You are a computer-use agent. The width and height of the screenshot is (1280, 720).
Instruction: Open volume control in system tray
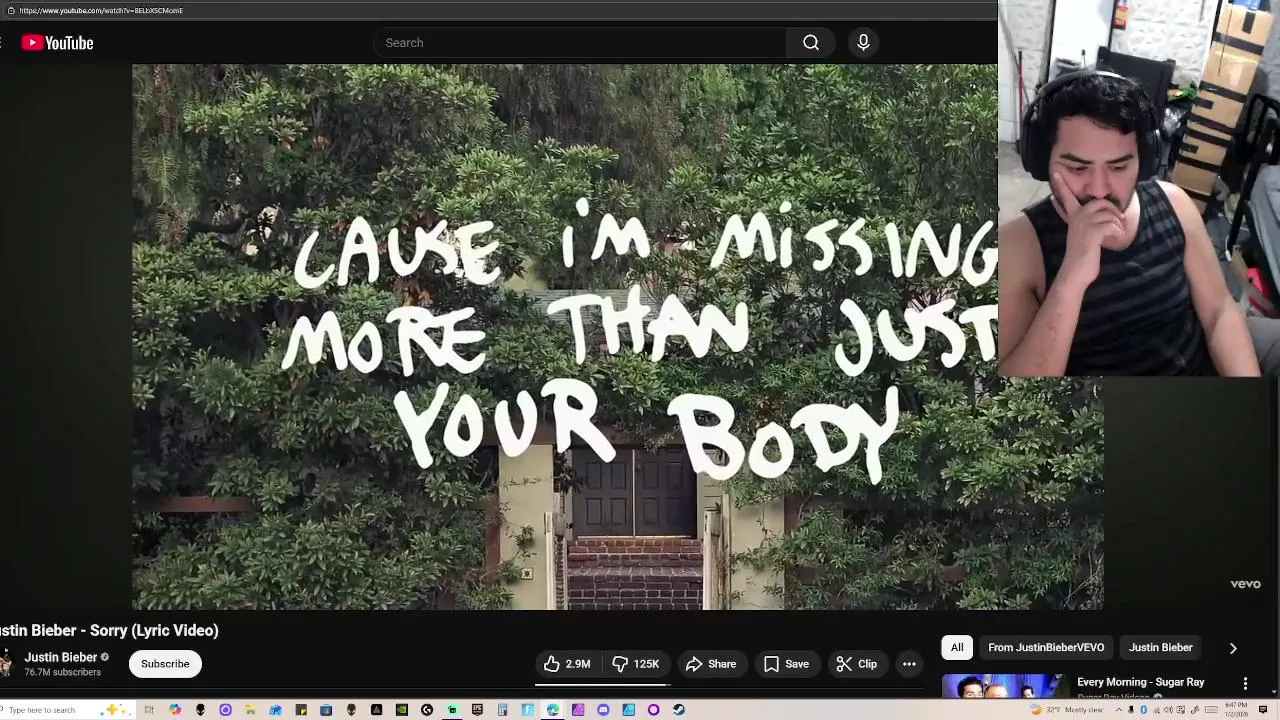[x=1168, y=710]
